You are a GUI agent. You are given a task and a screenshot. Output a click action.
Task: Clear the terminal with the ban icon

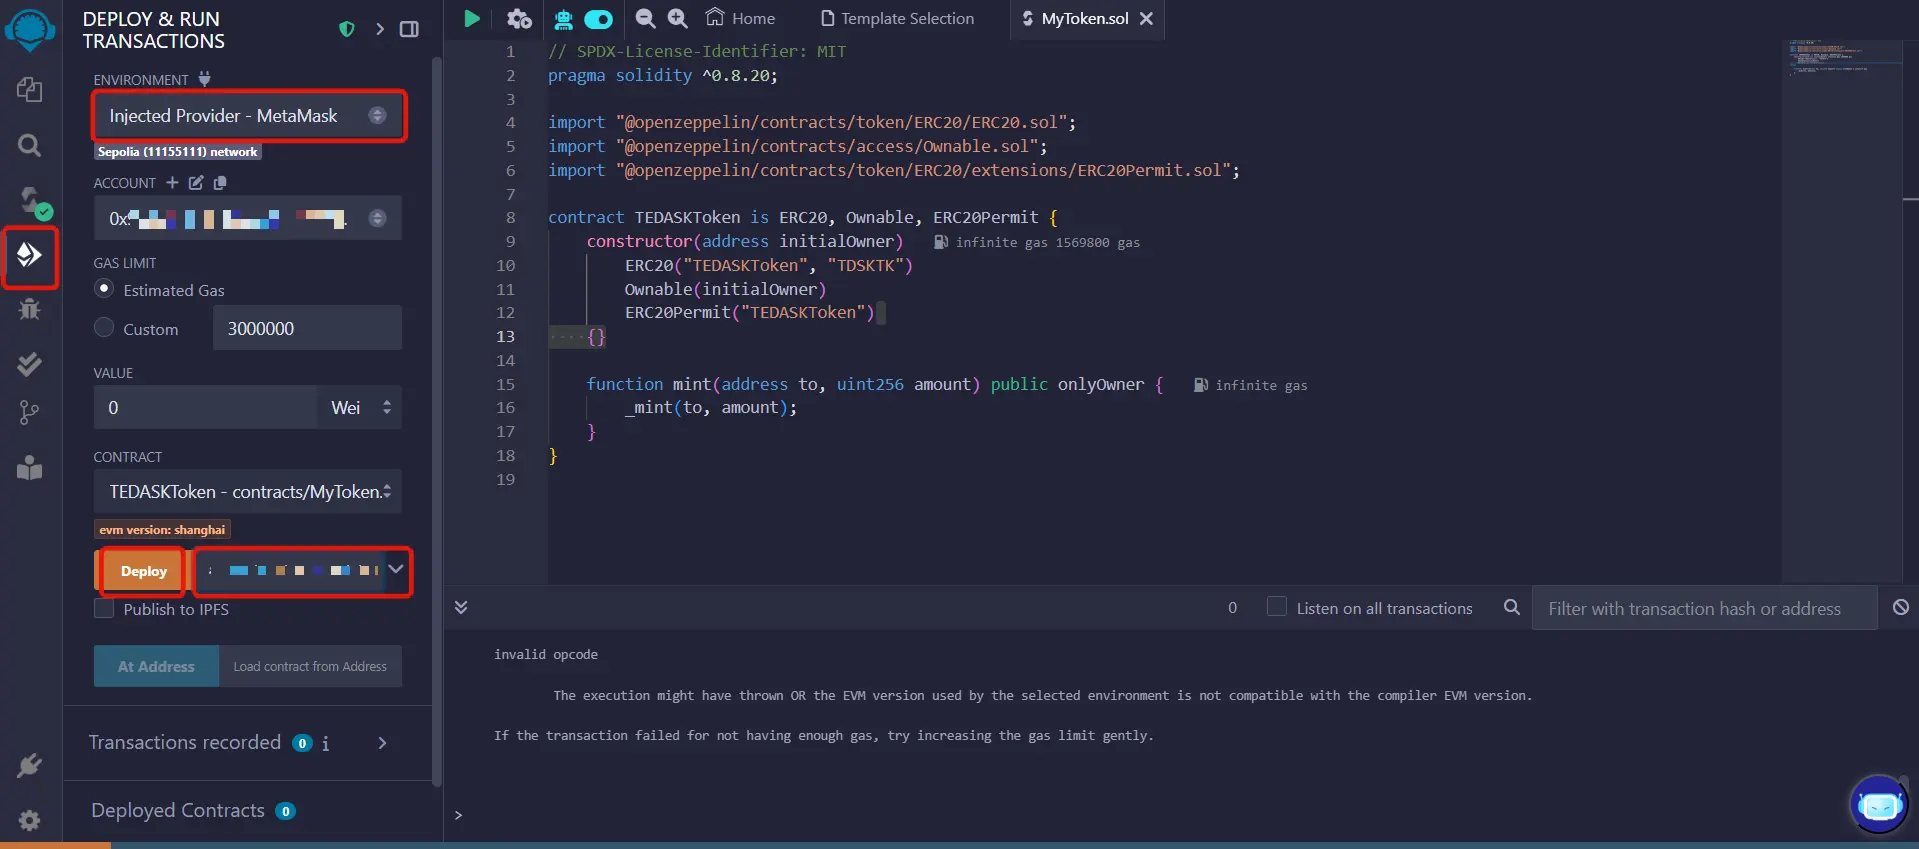1901,607
